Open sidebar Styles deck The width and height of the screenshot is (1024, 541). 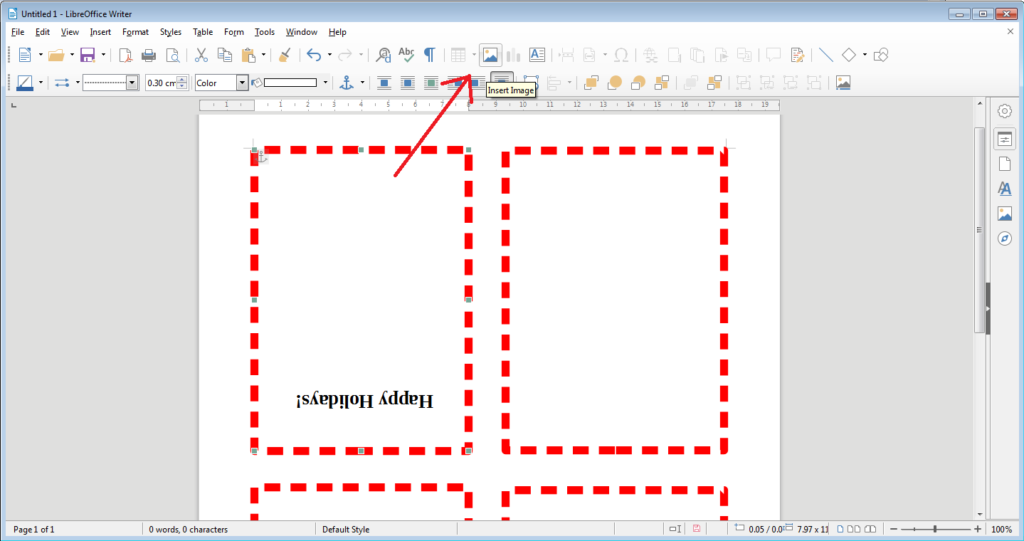click(1004, 189)
